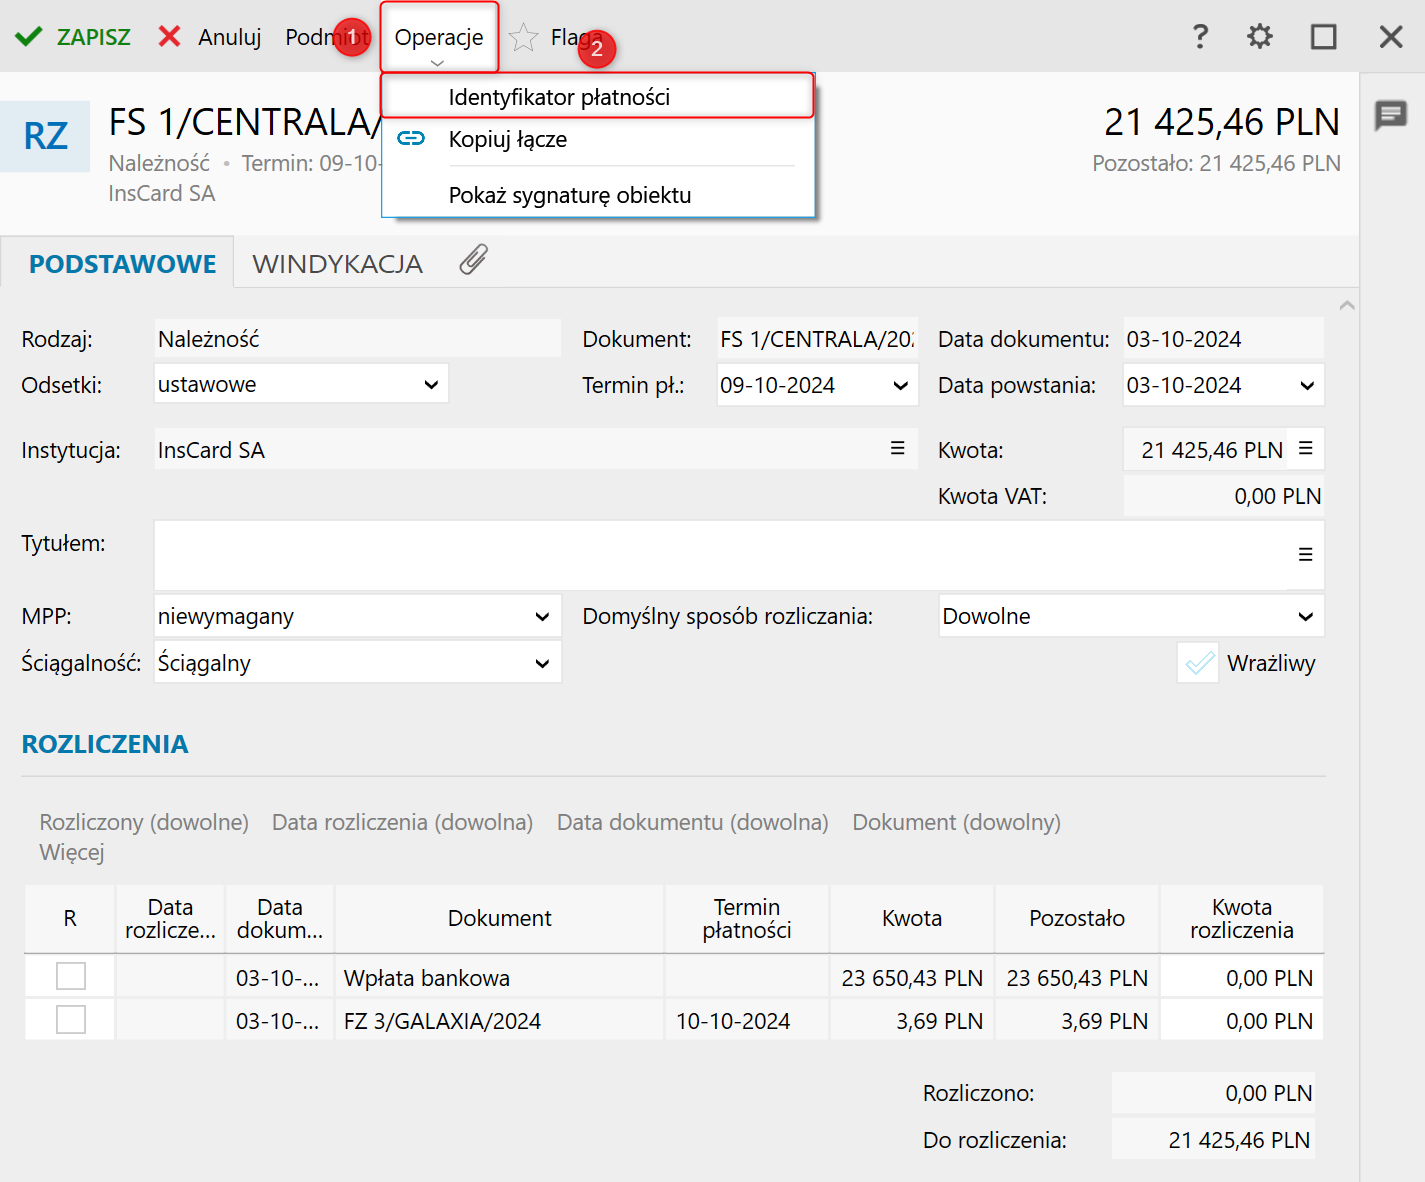
Task: Open the Ściągalność dropdown
Action: click(x=541, y=663)
